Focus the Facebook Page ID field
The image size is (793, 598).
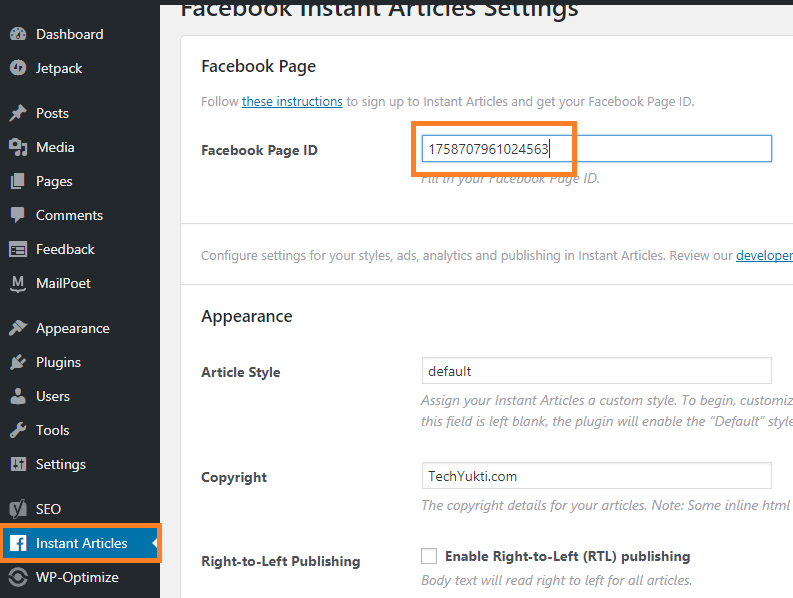(597, 149)
